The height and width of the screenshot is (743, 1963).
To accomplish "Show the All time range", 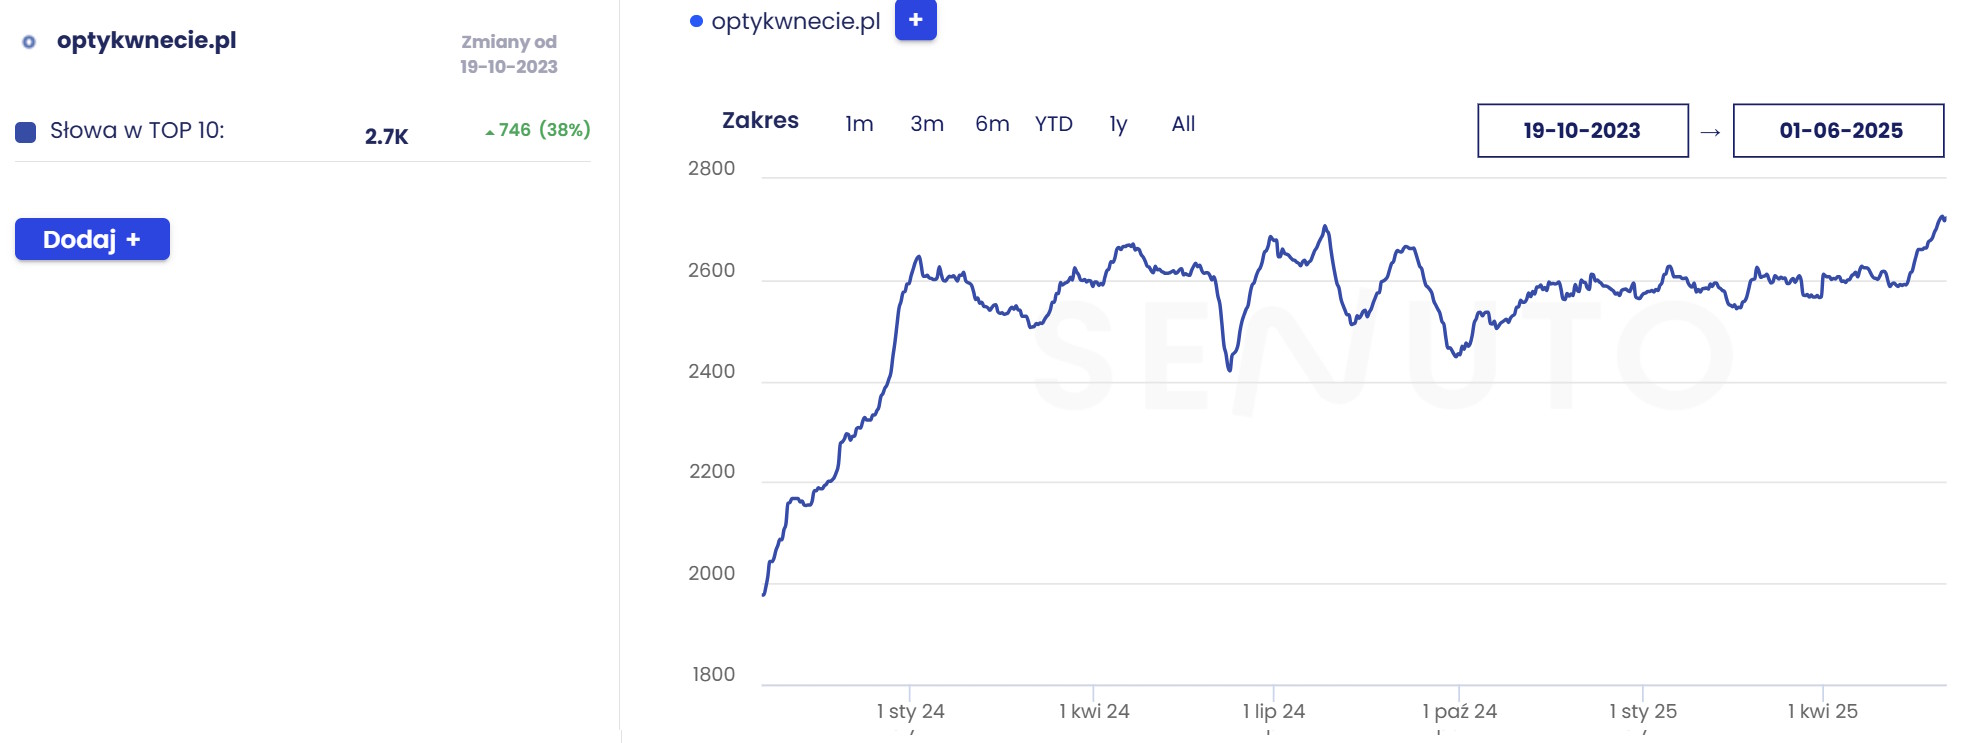I will coord(1183,124).
